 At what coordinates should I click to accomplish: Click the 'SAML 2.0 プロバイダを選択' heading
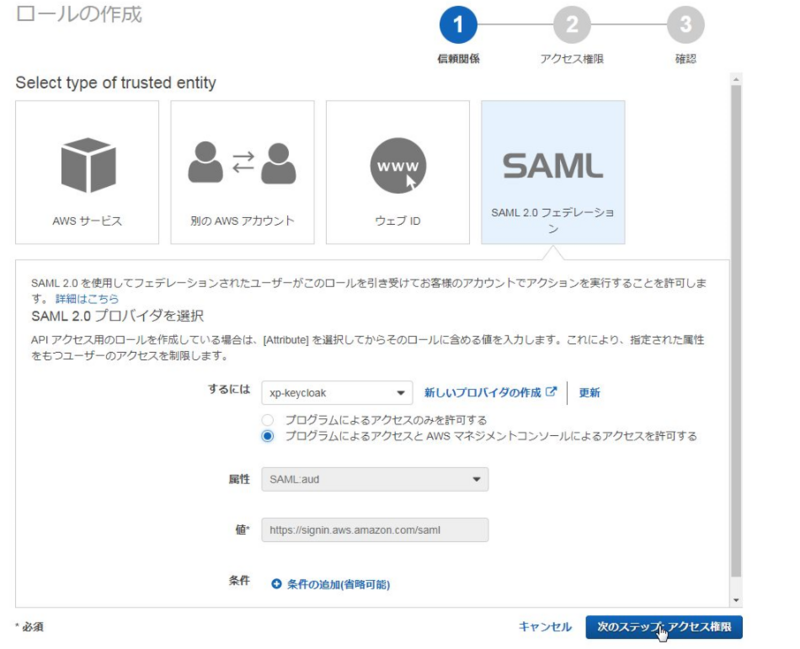[x=117, y=316]
